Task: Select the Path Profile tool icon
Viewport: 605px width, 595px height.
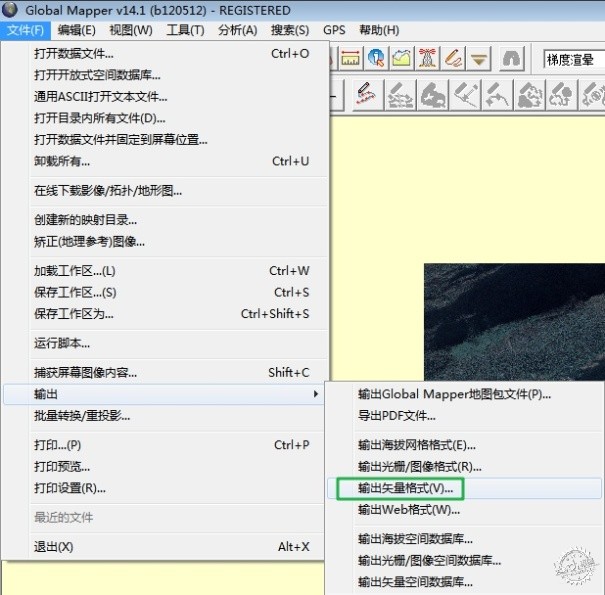Action: pyautogui.click(x=402, y=58)
